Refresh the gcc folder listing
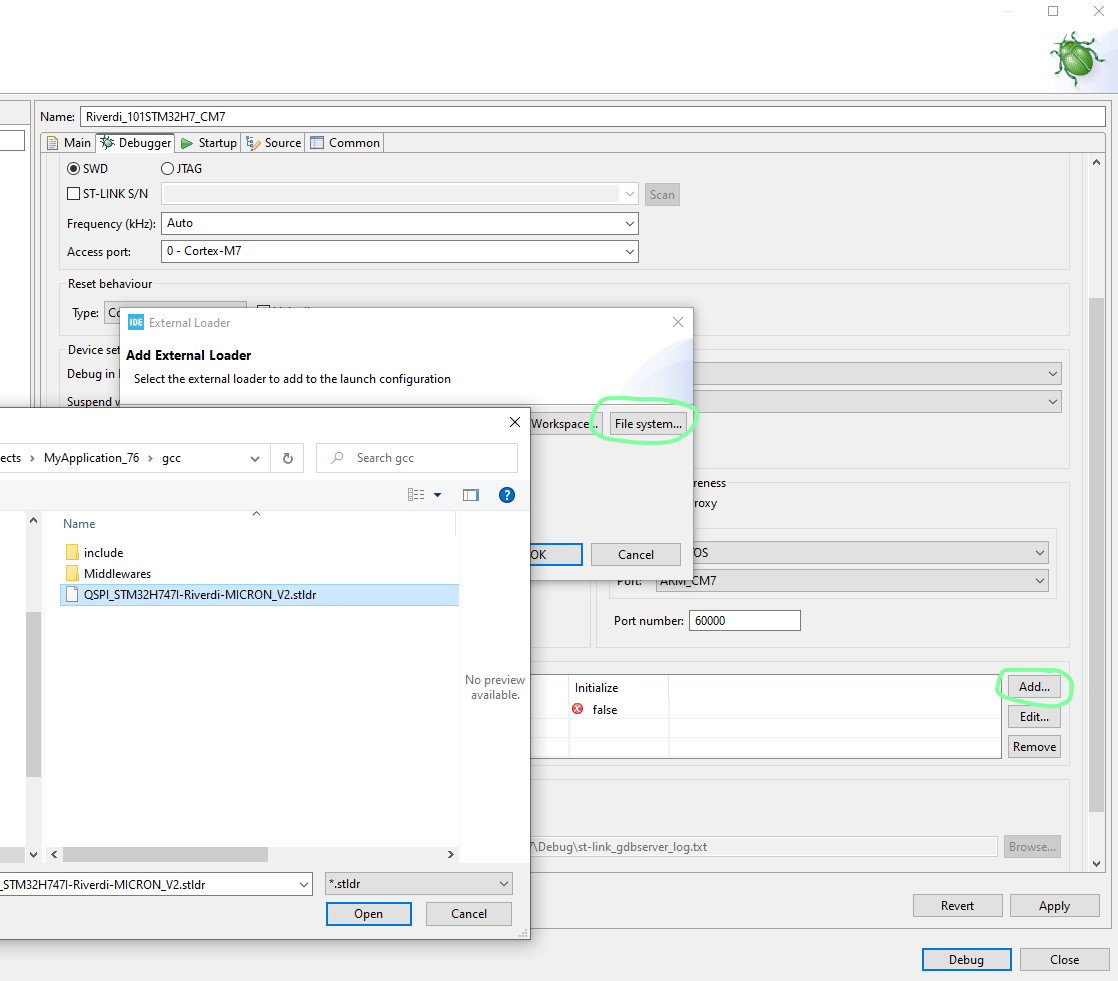Image resolution: width=1118 pixels, height=981 pixels. point(287,458)
